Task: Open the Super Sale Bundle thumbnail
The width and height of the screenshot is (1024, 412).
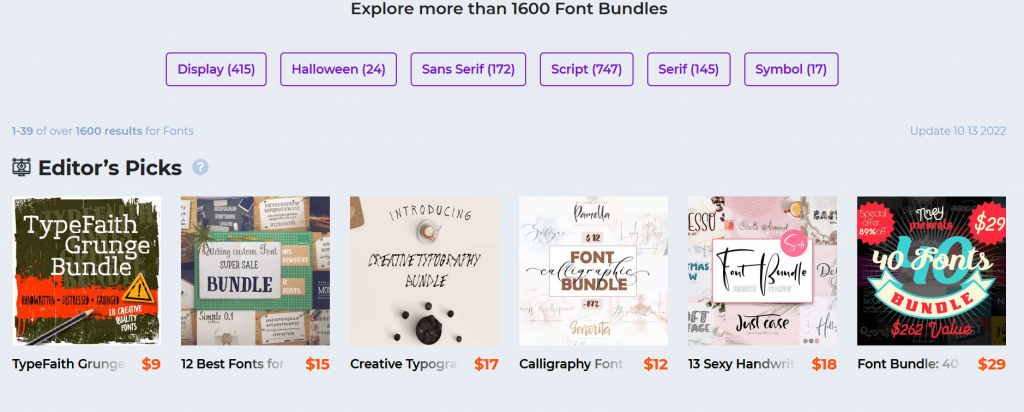Action: click(x=255, y=271)
